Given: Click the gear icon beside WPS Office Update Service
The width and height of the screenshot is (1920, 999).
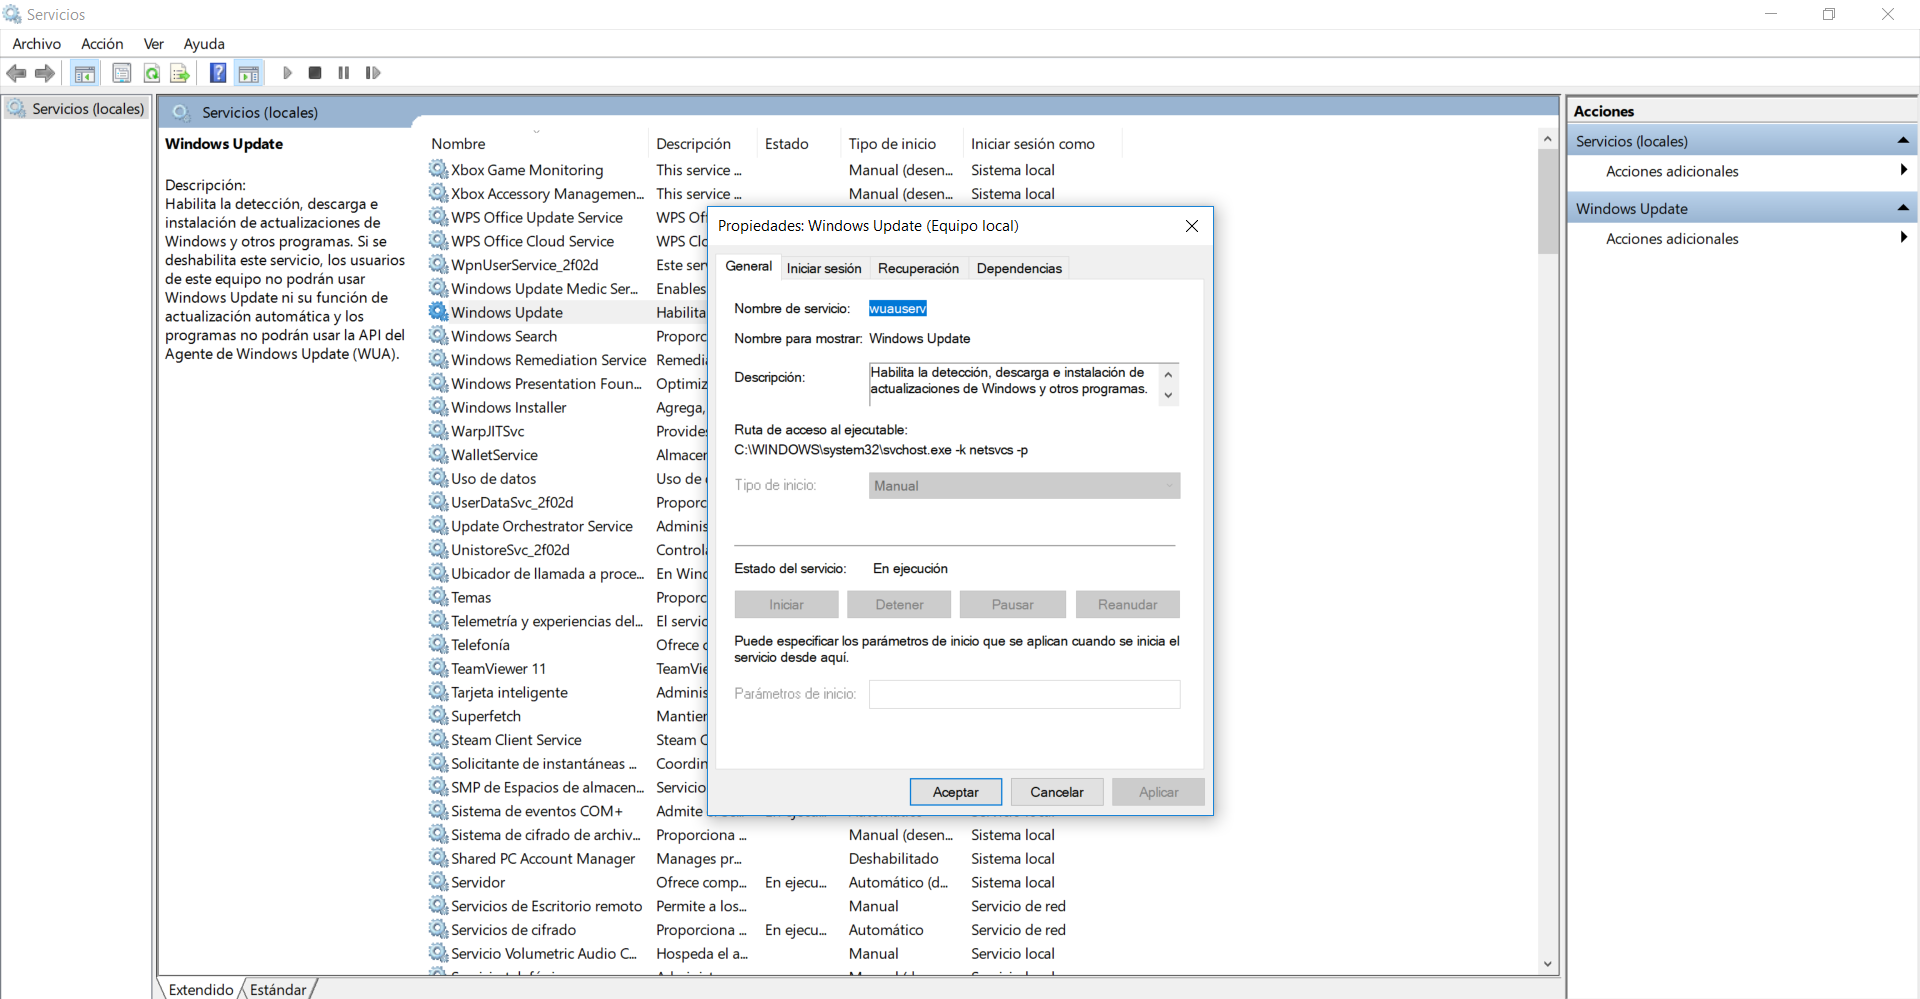Looking at the screenshot, I should point(438,216).
